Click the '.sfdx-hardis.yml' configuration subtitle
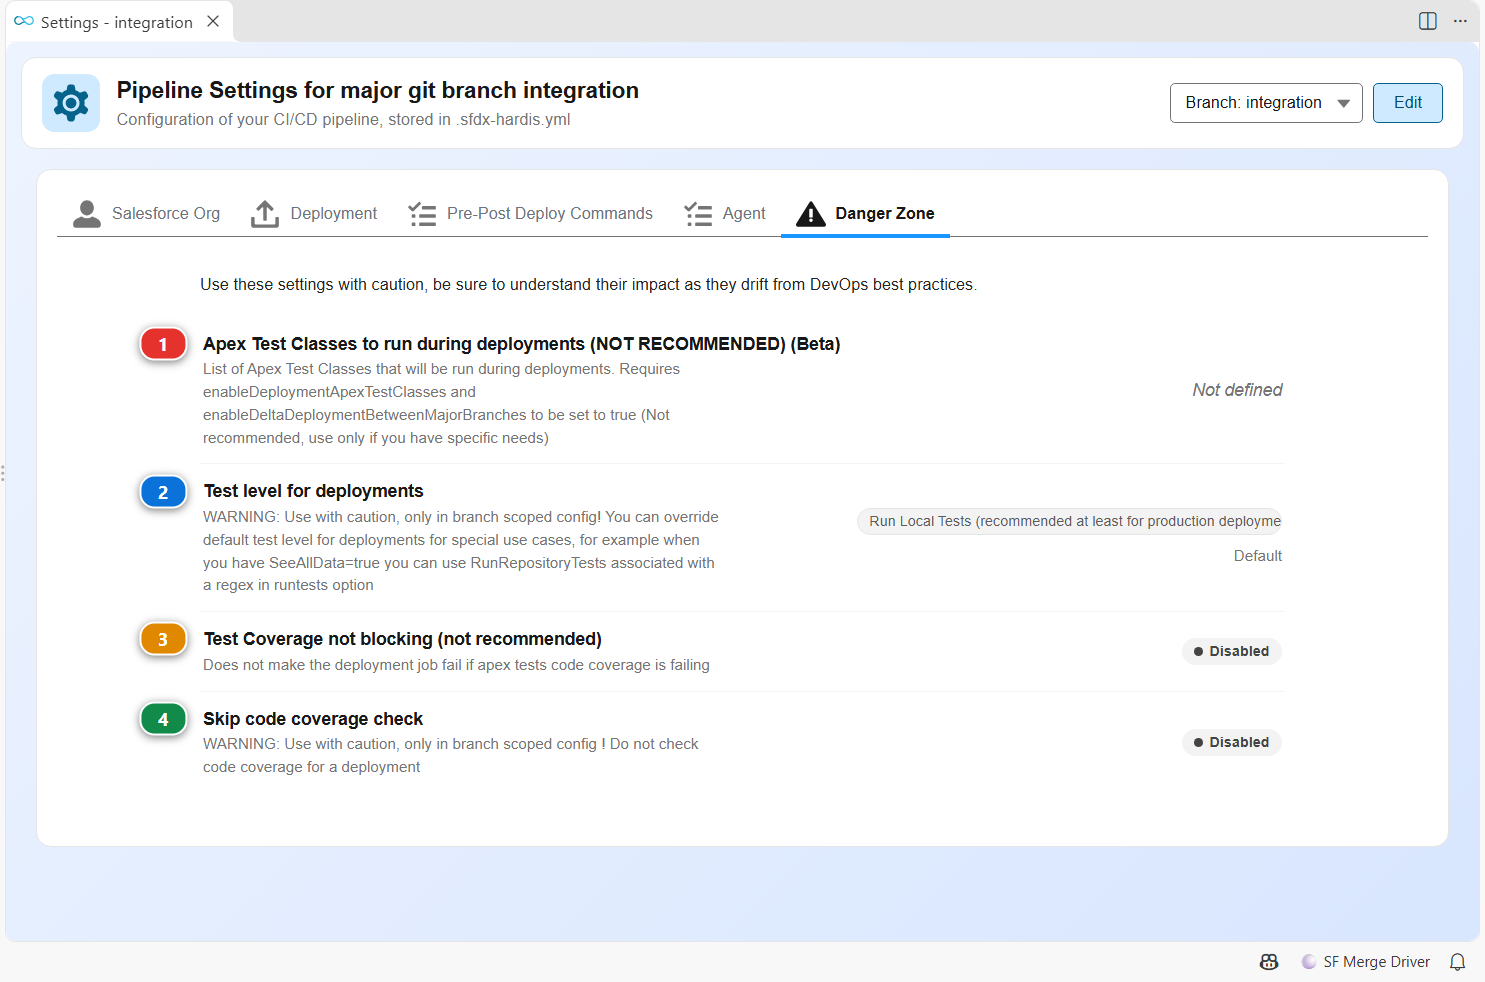This screenshot has width=1485, height=982. click(343, 120)
